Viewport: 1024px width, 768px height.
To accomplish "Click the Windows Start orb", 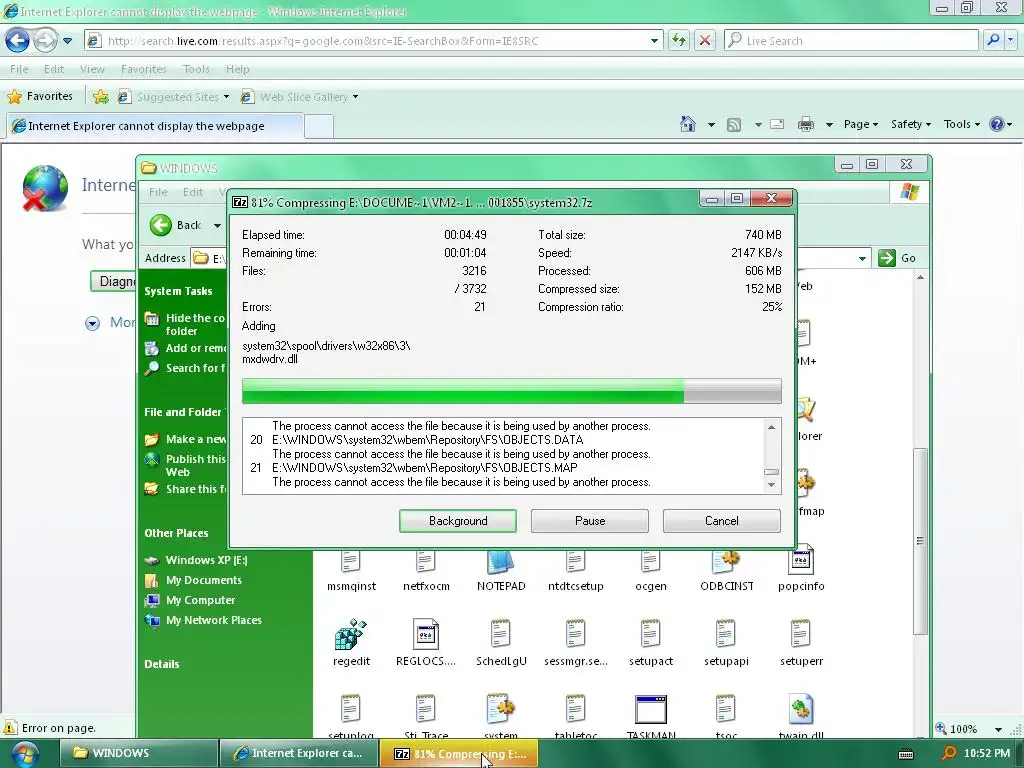I will 25,754.
